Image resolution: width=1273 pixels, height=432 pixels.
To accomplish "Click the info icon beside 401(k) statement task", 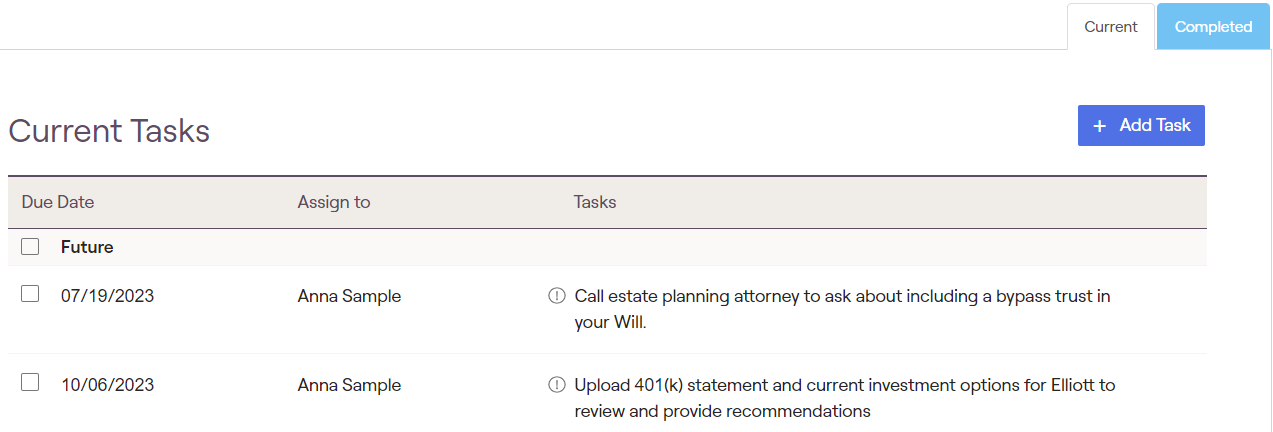I will [x=557, y=385].
